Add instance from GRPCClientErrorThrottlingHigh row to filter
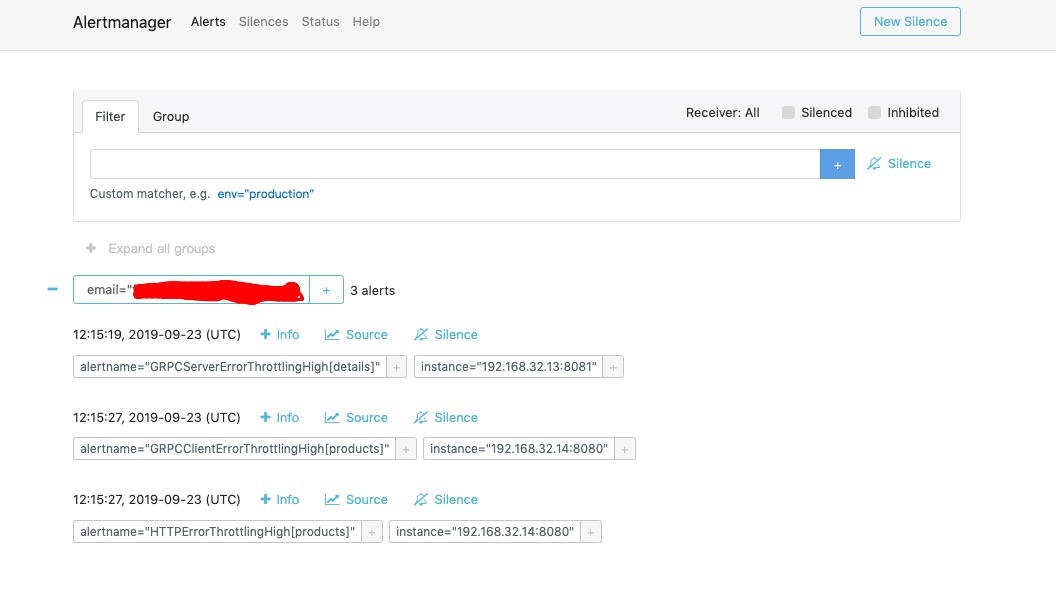 coord(625,449)
